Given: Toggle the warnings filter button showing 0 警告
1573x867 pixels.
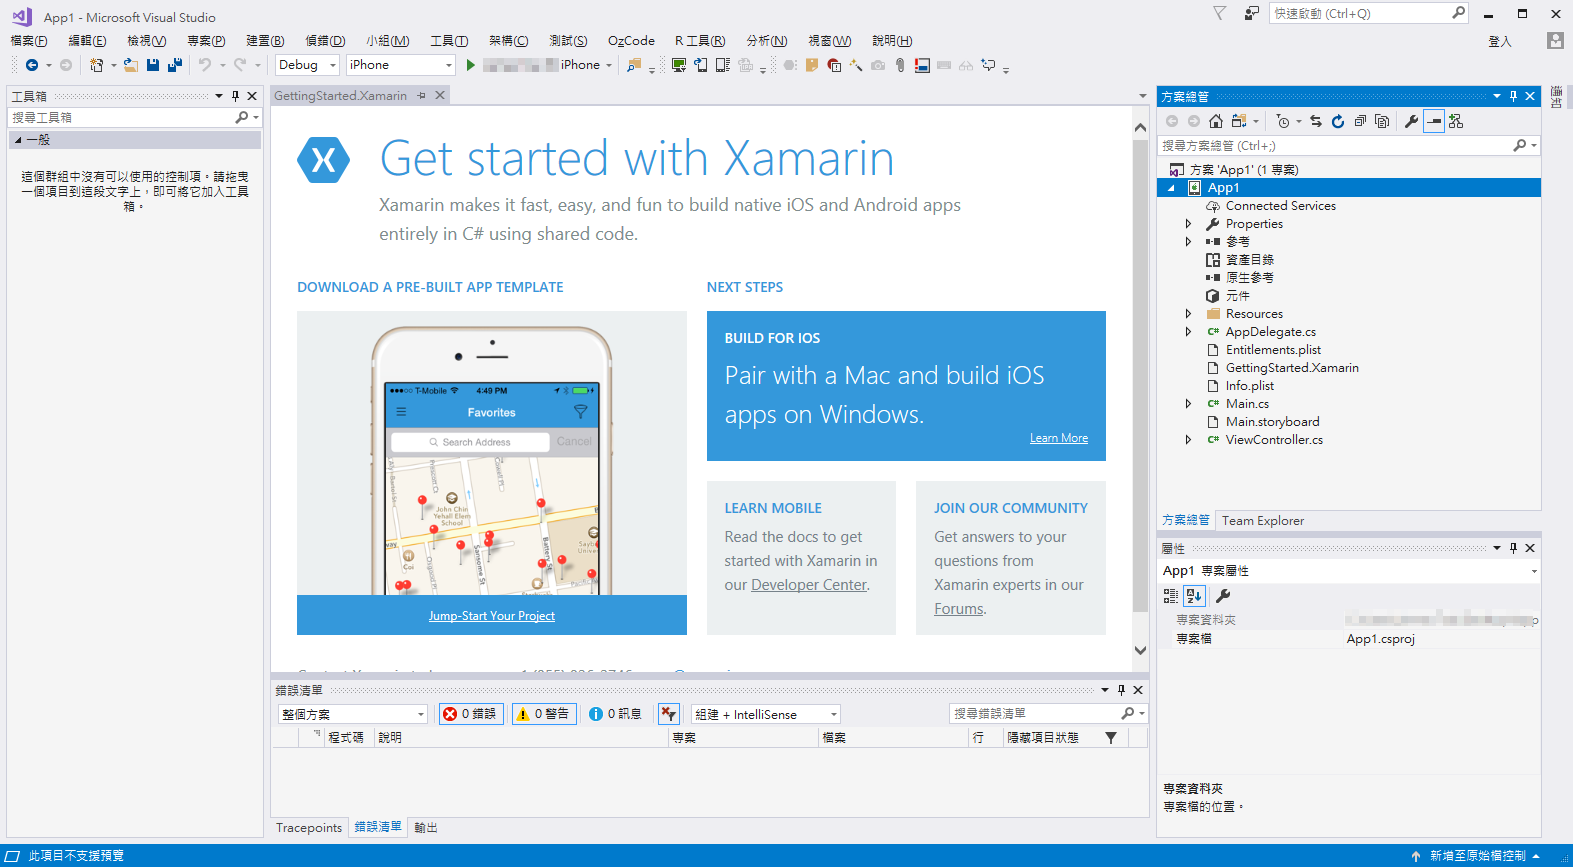Looking at the screenshot, I should click(x=544, y=714).
